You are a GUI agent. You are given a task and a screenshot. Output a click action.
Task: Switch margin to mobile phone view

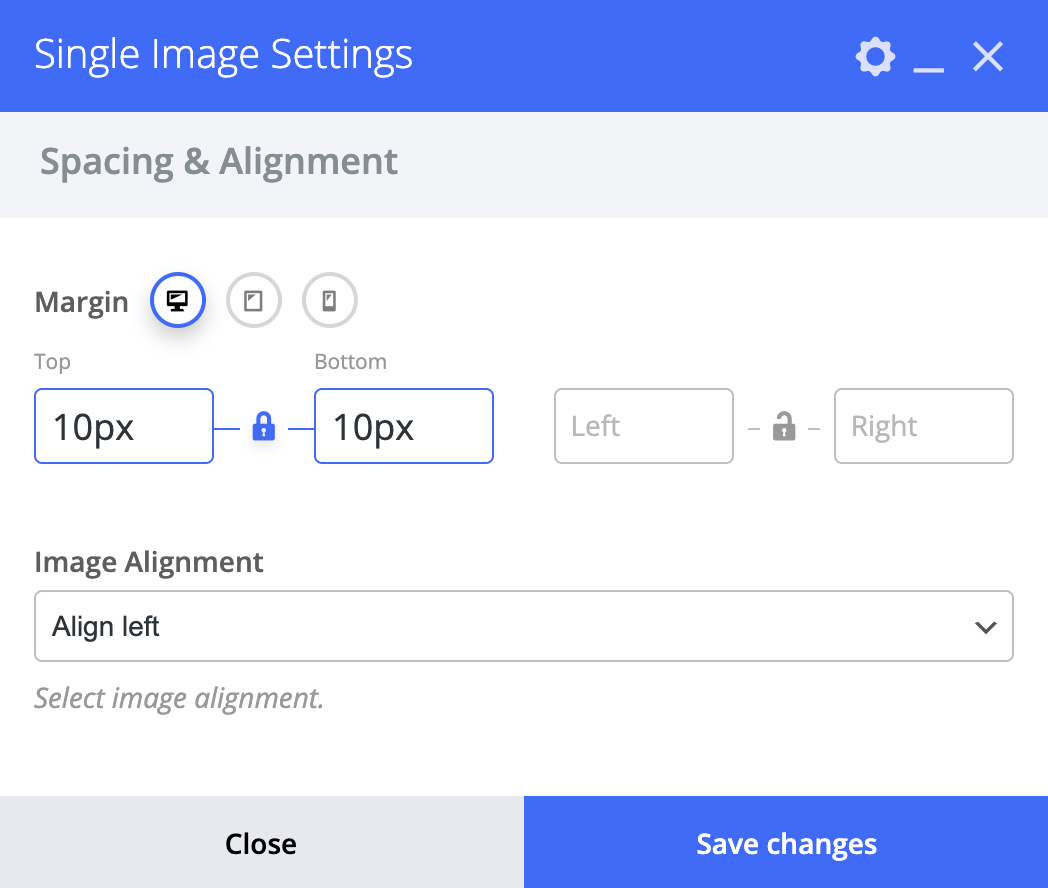330,300
